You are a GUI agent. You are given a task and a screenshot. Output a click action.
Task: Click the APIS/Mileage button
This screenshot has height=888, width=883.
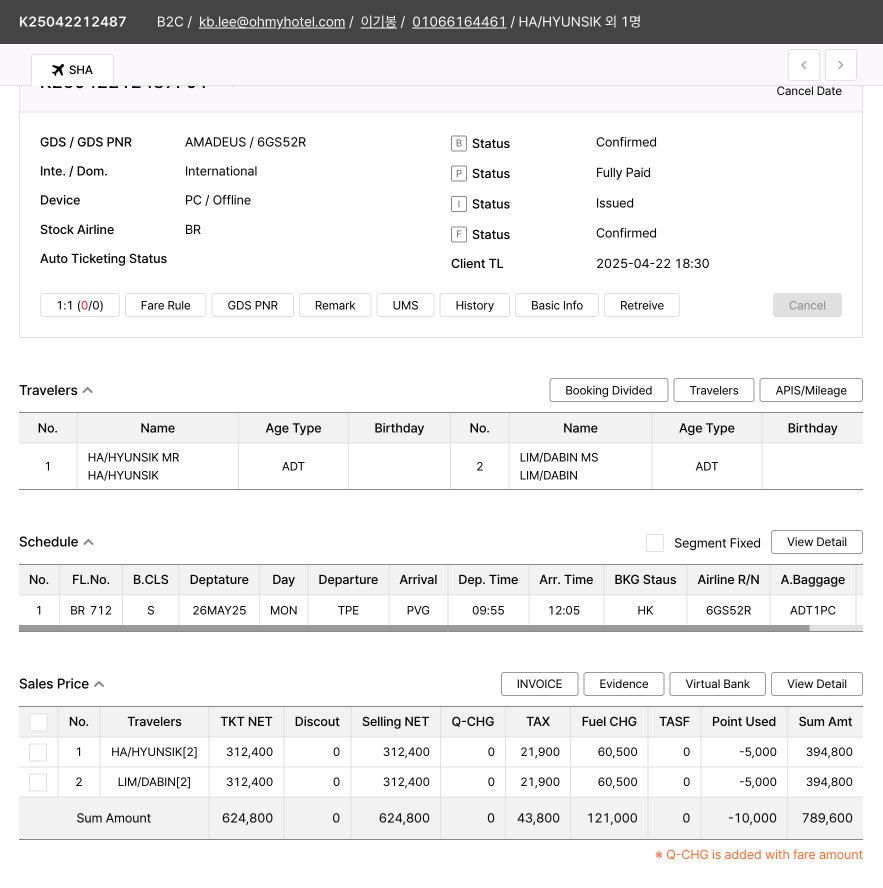coord(811,390)
